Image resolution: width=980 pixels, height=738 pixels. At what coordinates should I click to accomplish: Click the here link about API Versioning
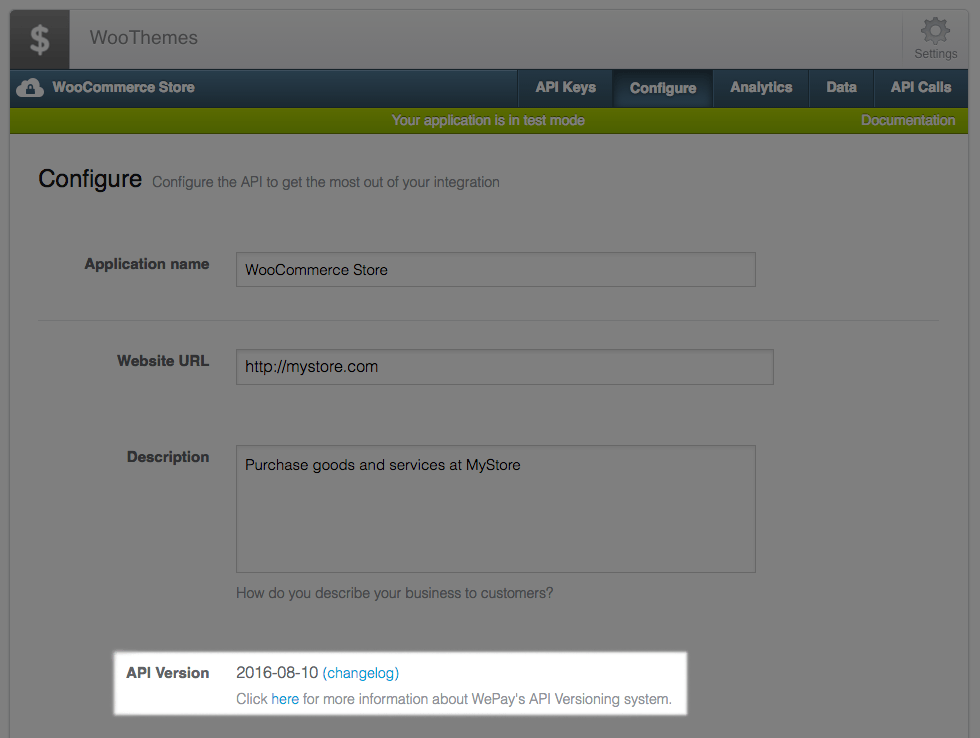tap(285, 699)
